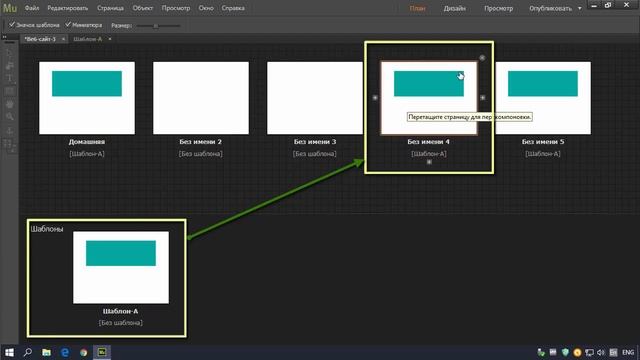This screenshot has height=360, width=640.
Task: Launch Google Chrome from the taskbar
Action: pos(84,352)
